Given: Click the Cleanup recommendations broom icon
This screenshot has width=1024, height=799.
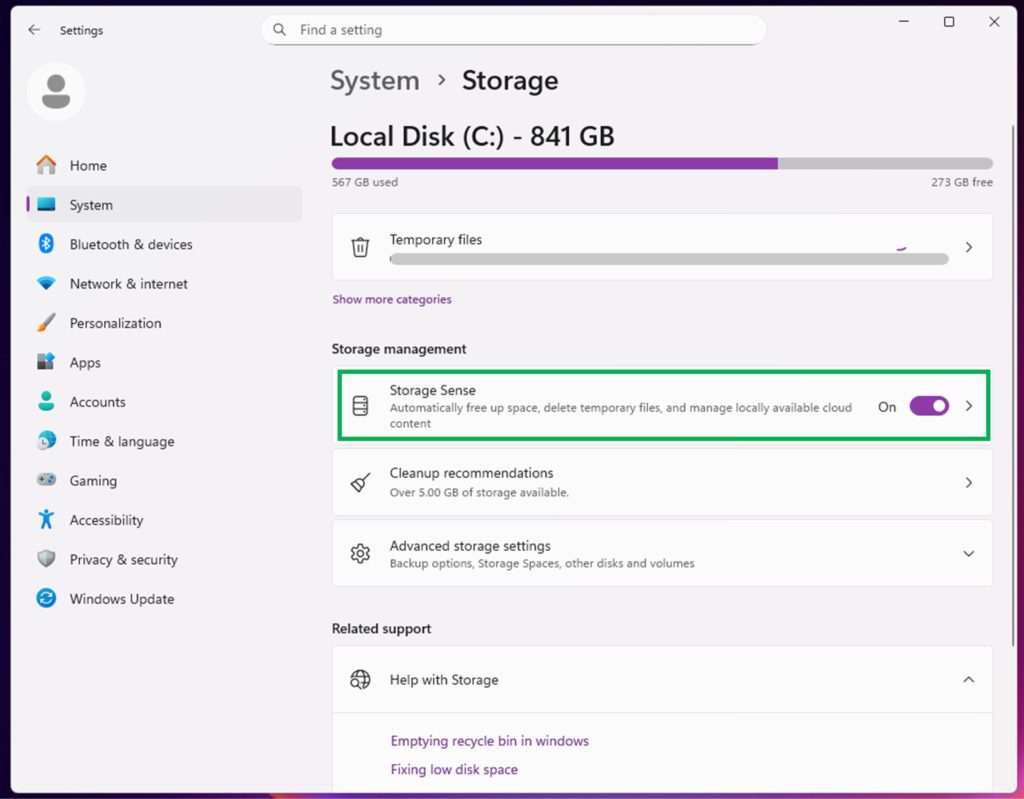Looking at the screenshot, I should click(x=360, y=481).
